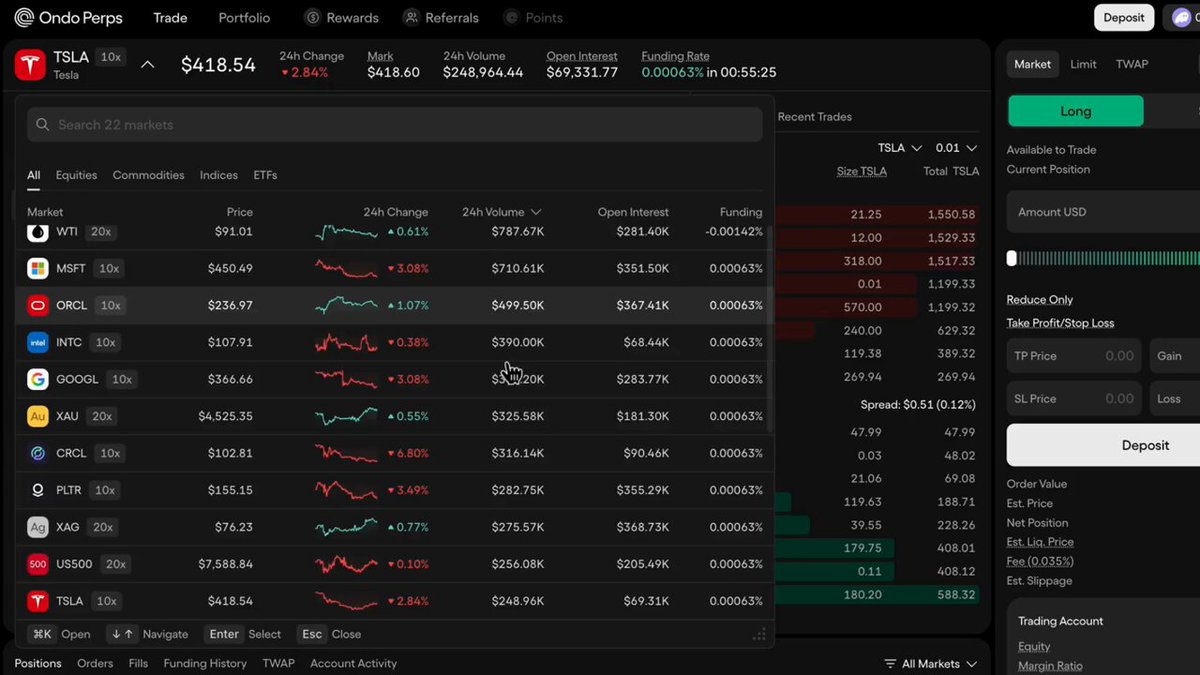Open the Account Activity tab
1200x675 pixels.
coord(353,663)
